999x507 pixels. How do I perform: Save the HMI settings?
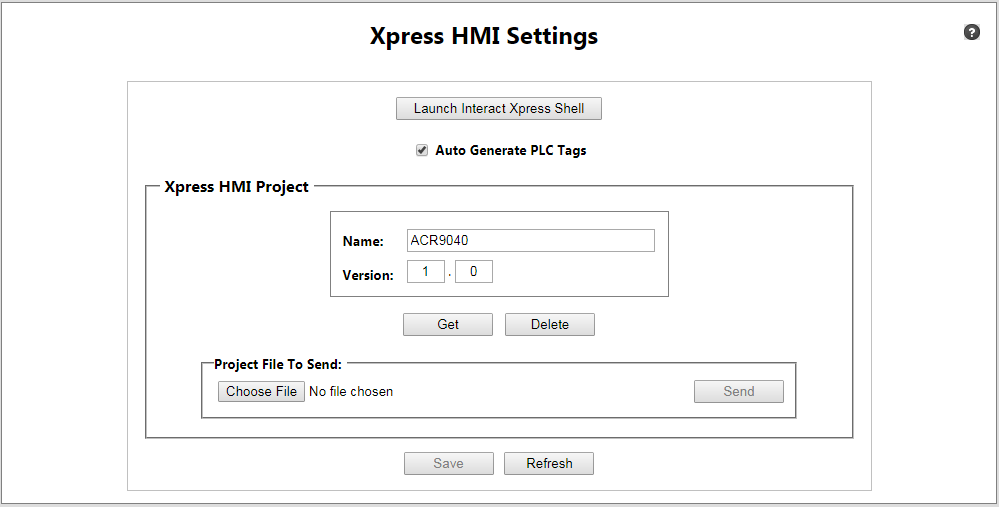[x=449, y=464]
